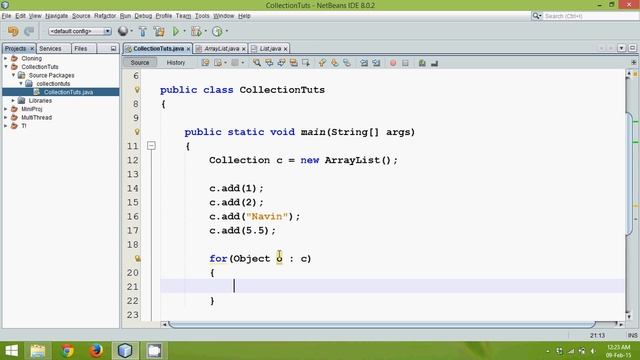
Task: Close the List.java editor tab
Action: coord(285,49)
